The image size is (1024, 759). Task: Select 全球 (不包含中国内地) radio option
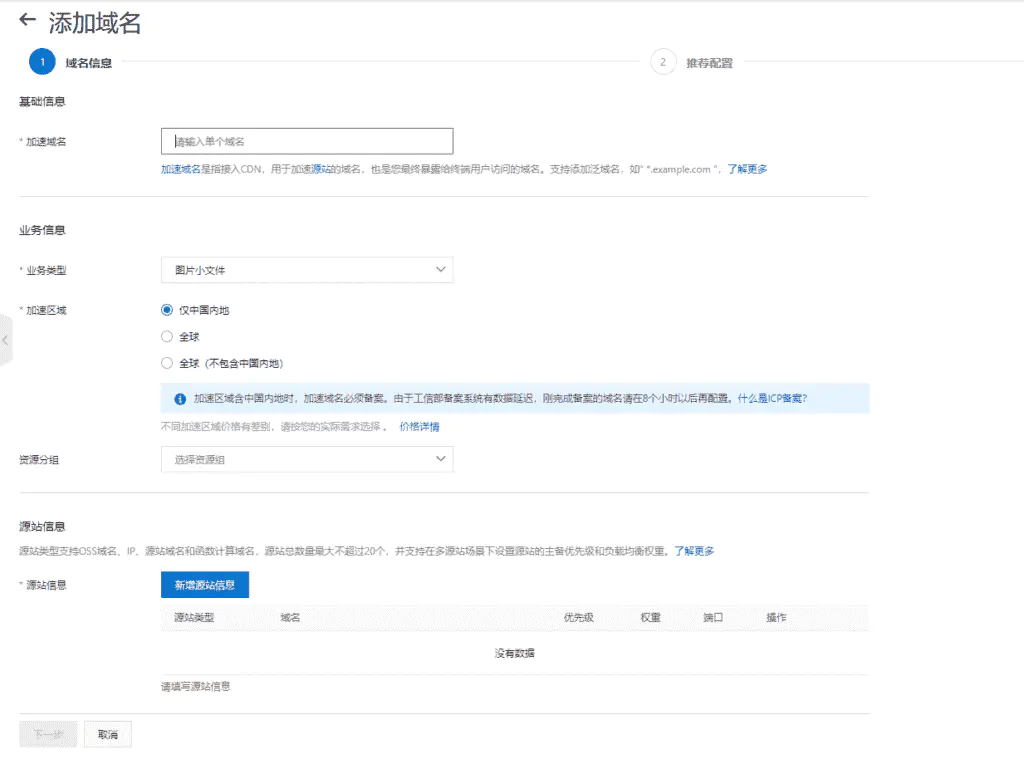coord(167,363)
